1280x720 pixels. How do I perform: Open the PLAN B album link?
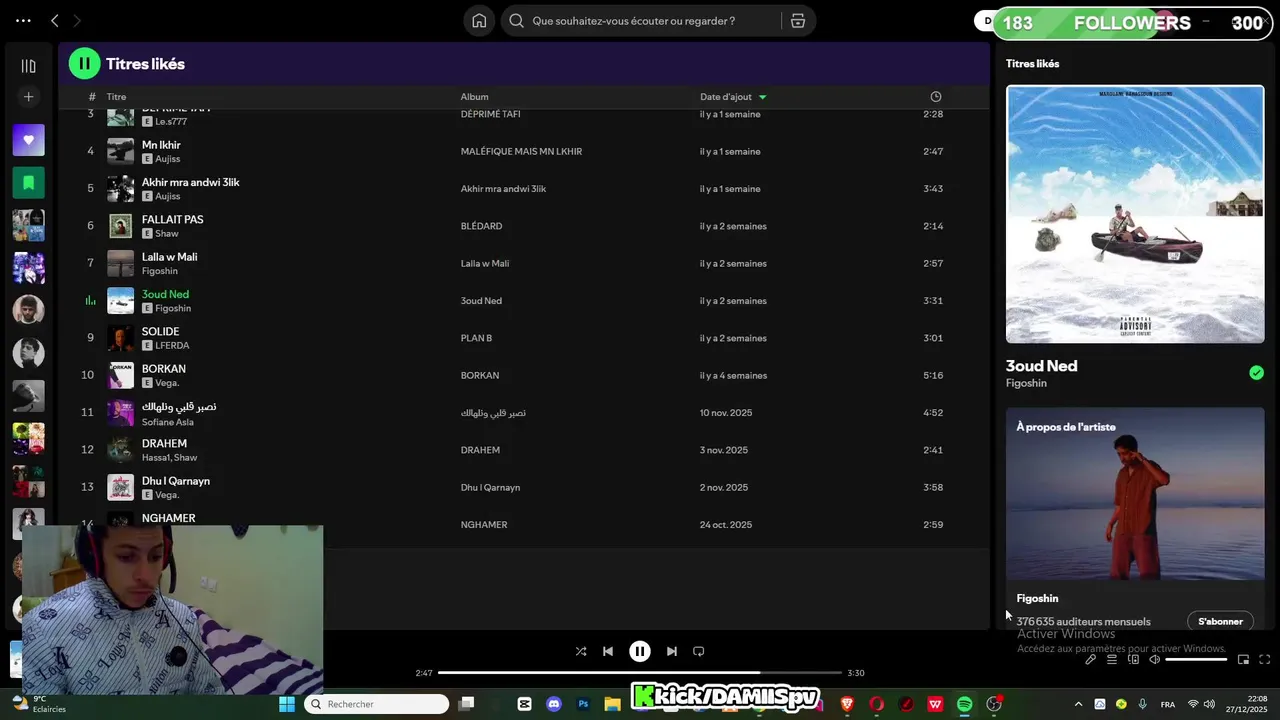[476, 338]
